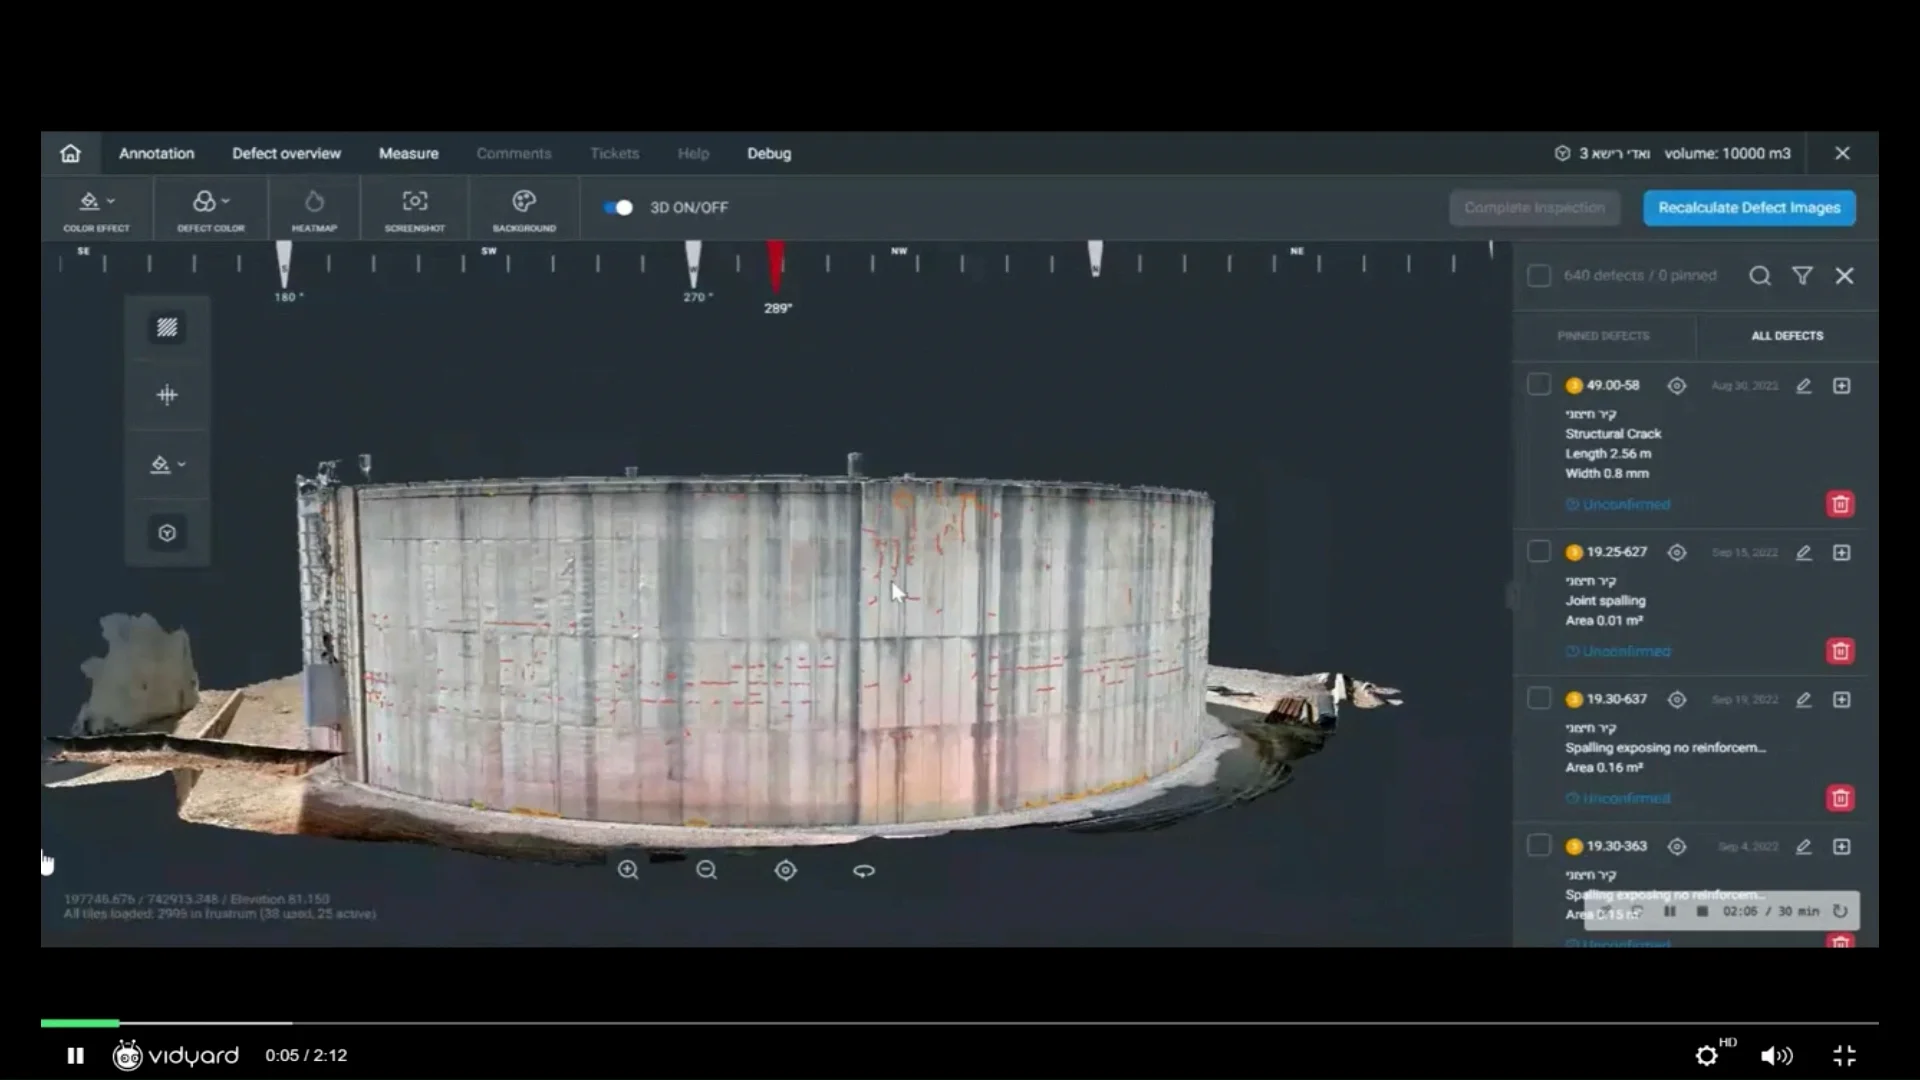
Task: Zoom out of the 3D model
Action: click(x=707, y=870)
